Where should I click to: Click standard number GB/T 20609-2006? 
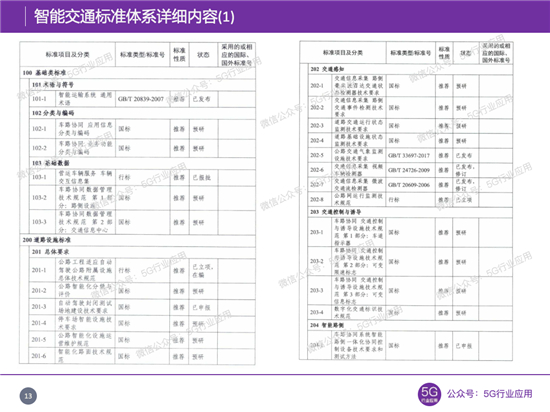point(409,185)
